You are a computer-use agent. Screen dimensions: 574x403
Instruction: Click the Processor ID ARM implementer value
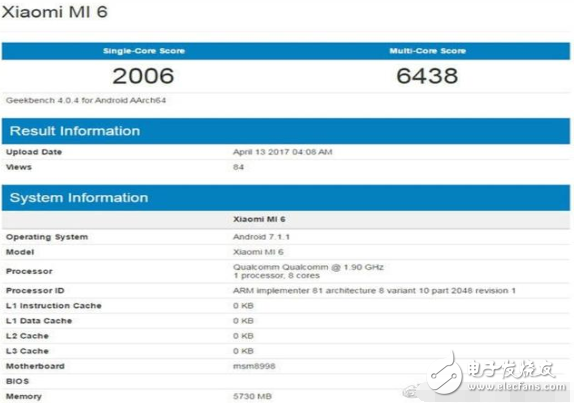click(x=374, y=291)
